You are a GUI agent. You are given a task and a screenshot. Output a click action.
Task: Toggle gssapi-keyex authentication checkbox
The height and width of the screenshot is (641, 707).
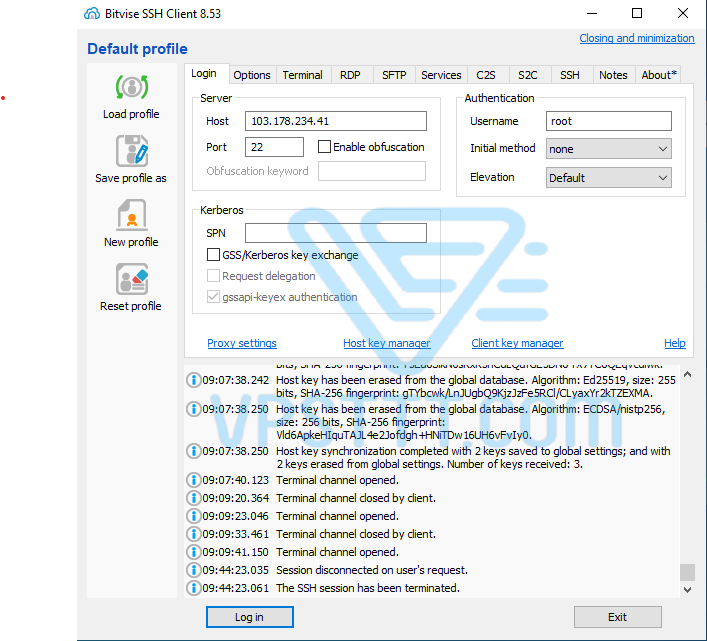pos(213,297)
